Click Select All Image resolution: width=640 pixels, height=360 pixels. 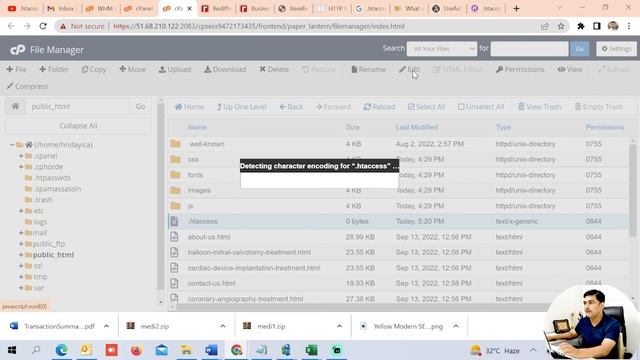[x=426, y=107]
